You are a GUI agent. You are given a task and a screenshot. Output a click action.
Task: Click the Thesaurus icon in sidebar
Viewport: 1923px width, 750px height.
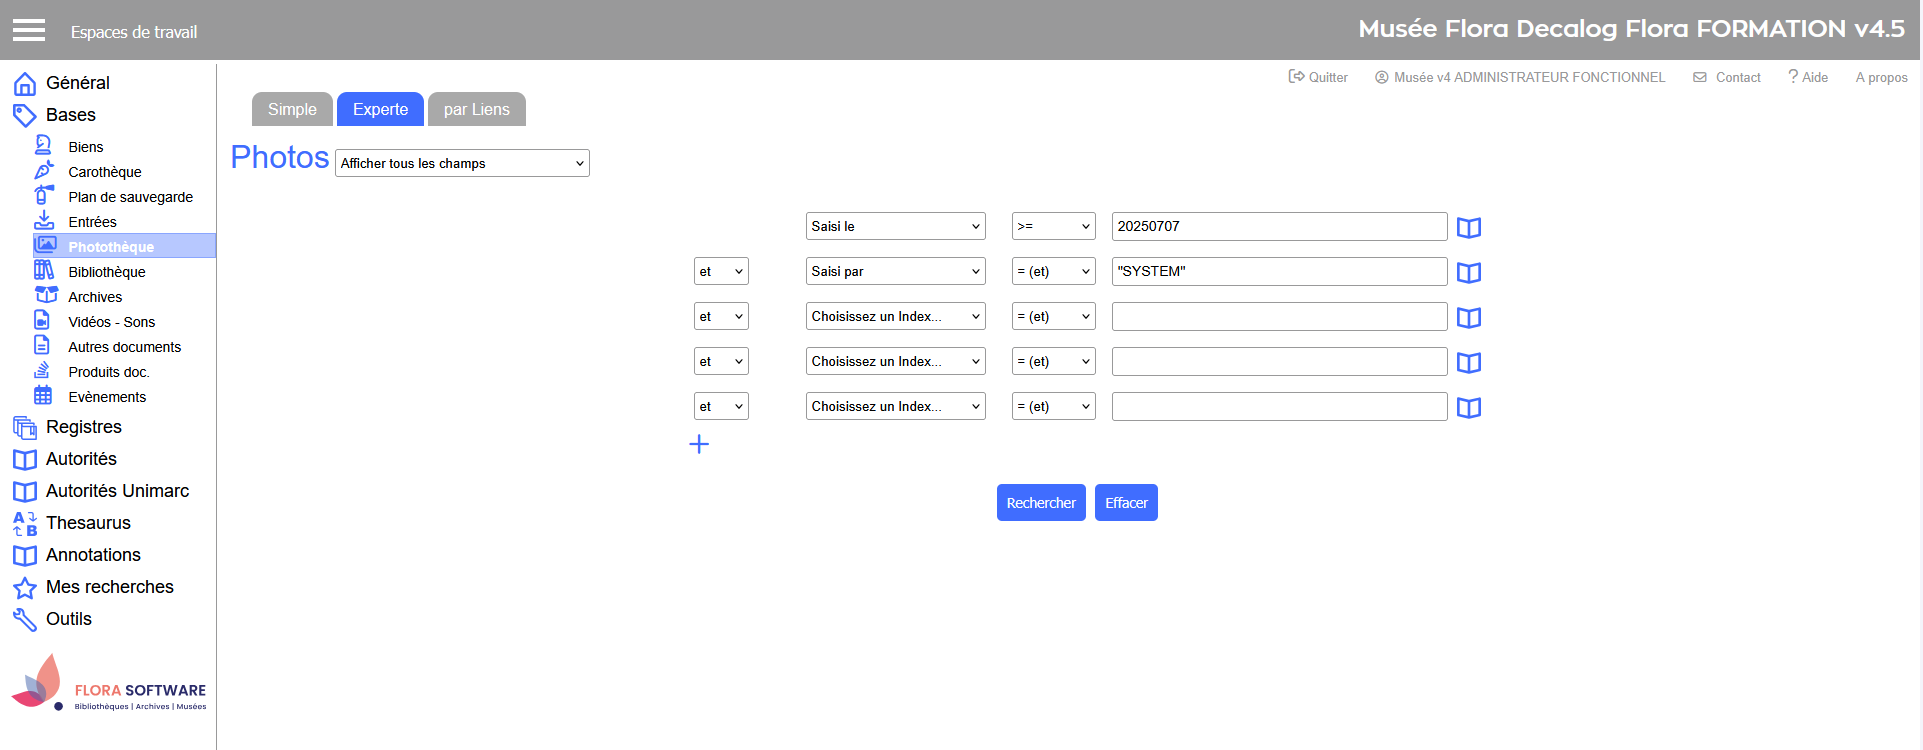(25, 523)
